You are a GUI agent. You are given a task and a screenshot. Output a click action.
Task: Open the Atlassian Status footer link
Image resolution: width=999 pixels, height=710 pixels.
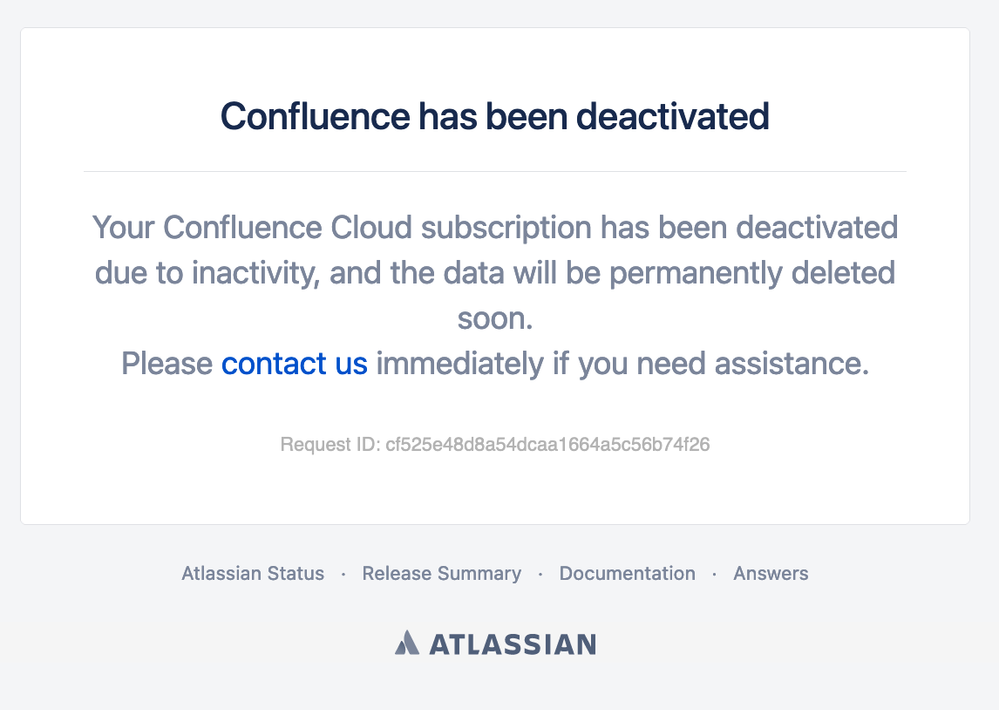coord(253,574)
